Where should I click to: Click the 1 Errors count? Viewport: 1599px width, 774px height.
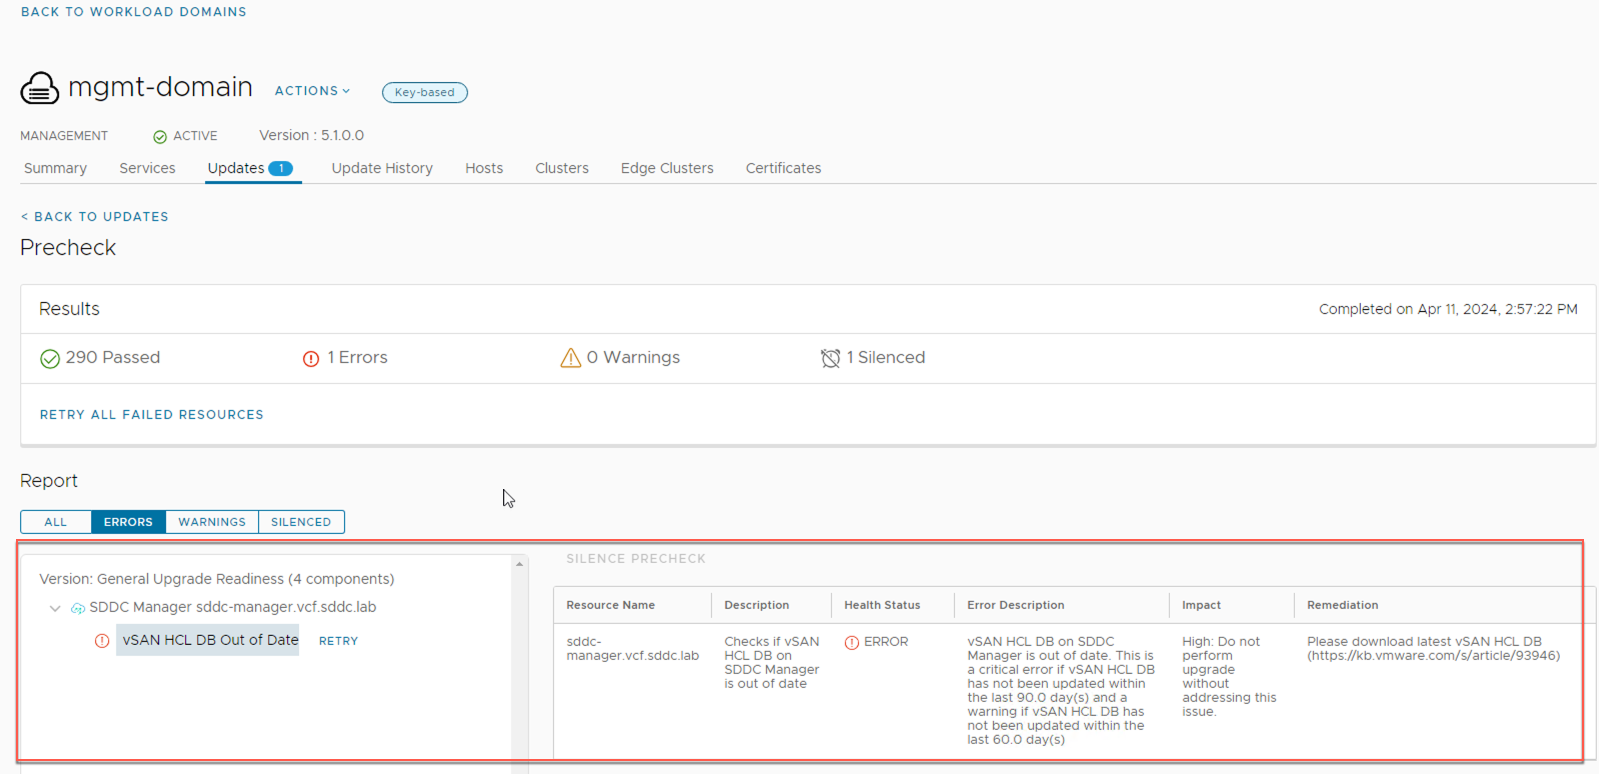357,358
